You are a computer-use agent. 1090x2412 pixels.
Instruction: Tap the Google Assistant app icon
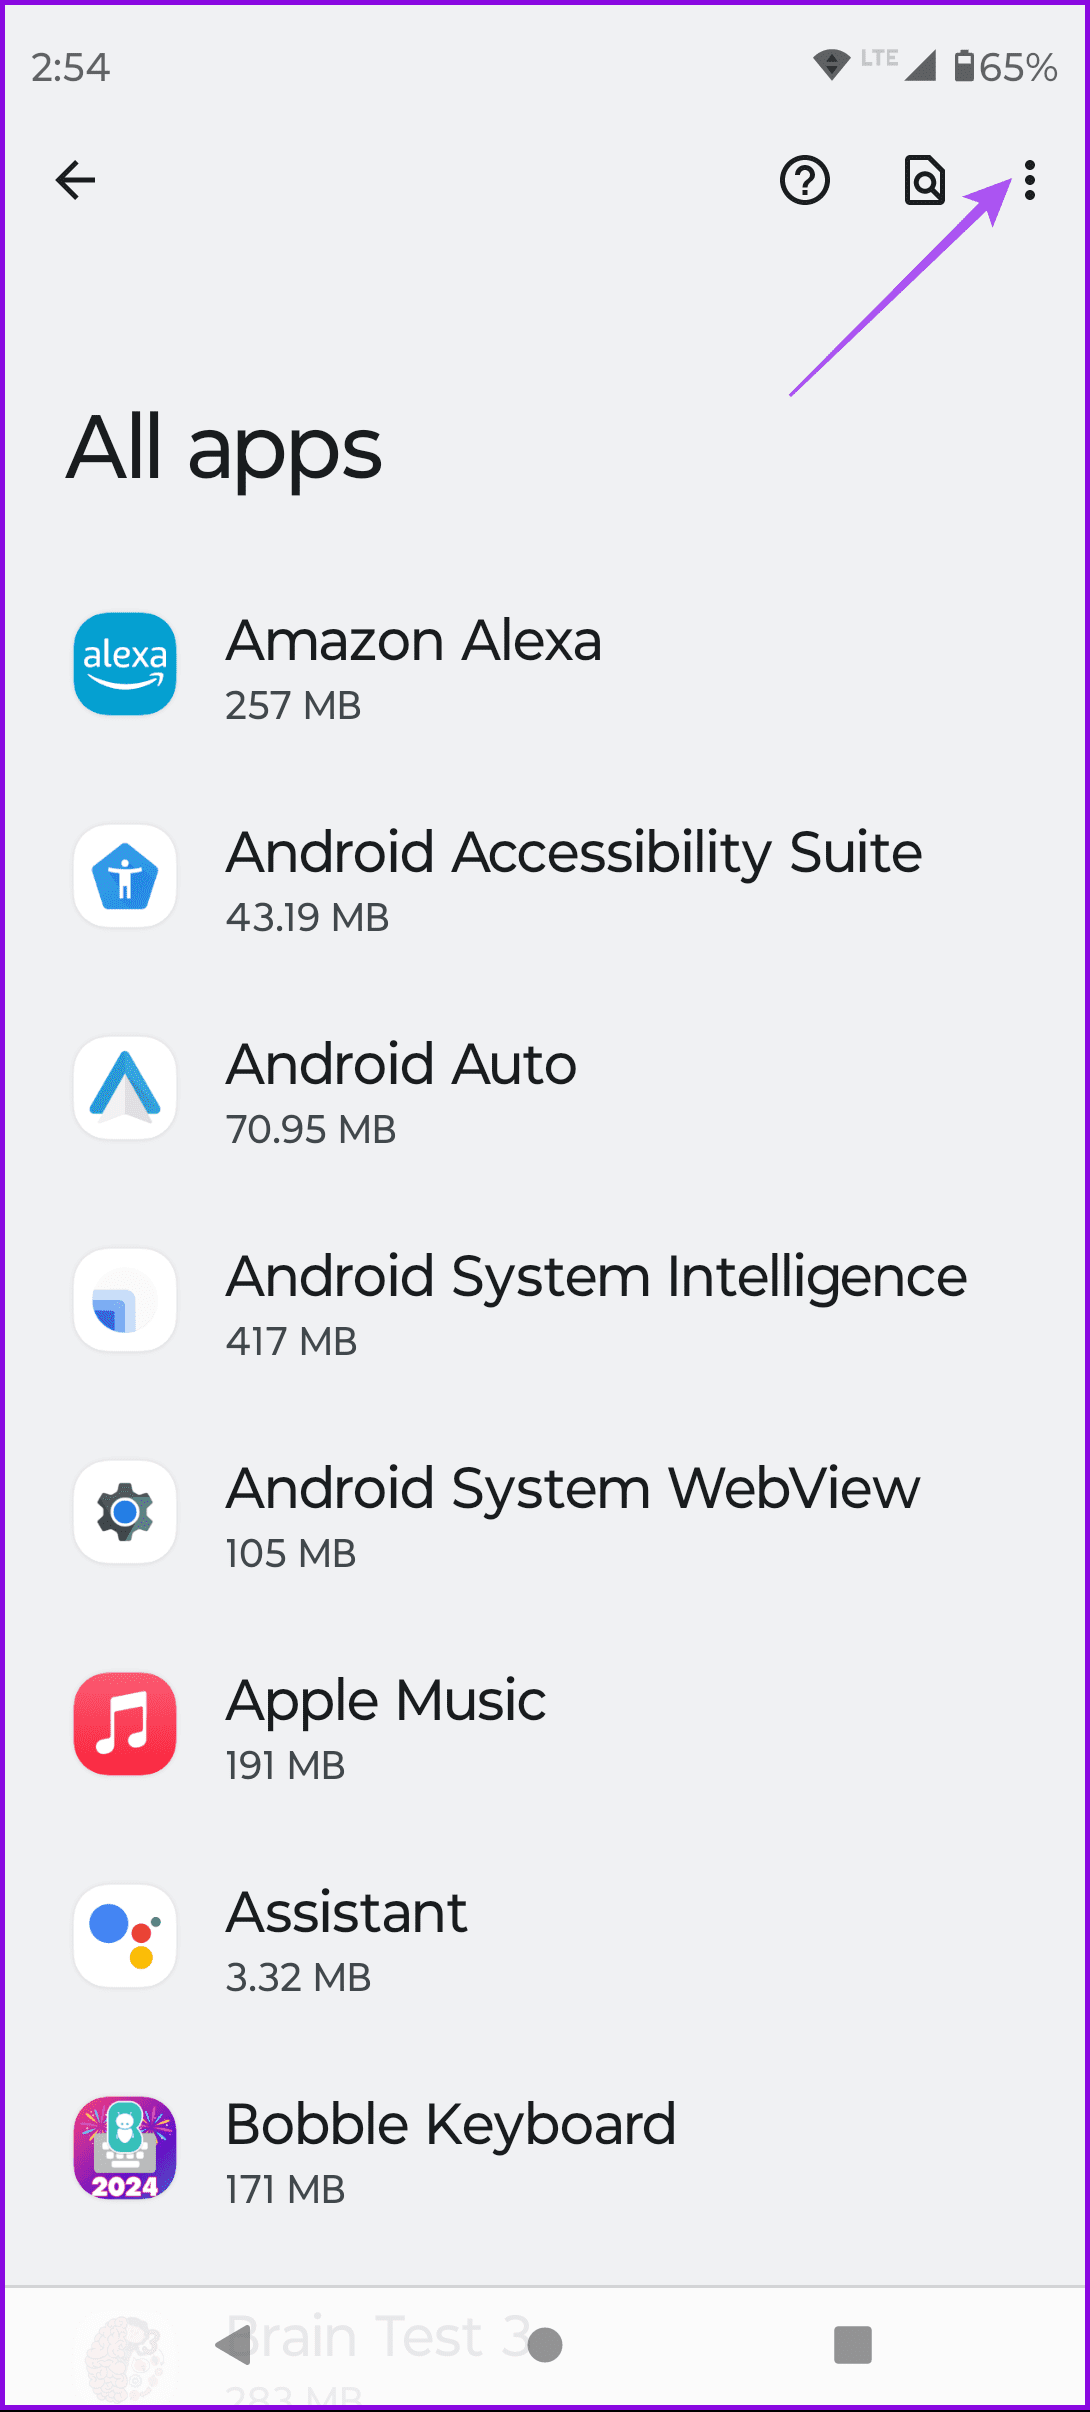[125, 1936]
